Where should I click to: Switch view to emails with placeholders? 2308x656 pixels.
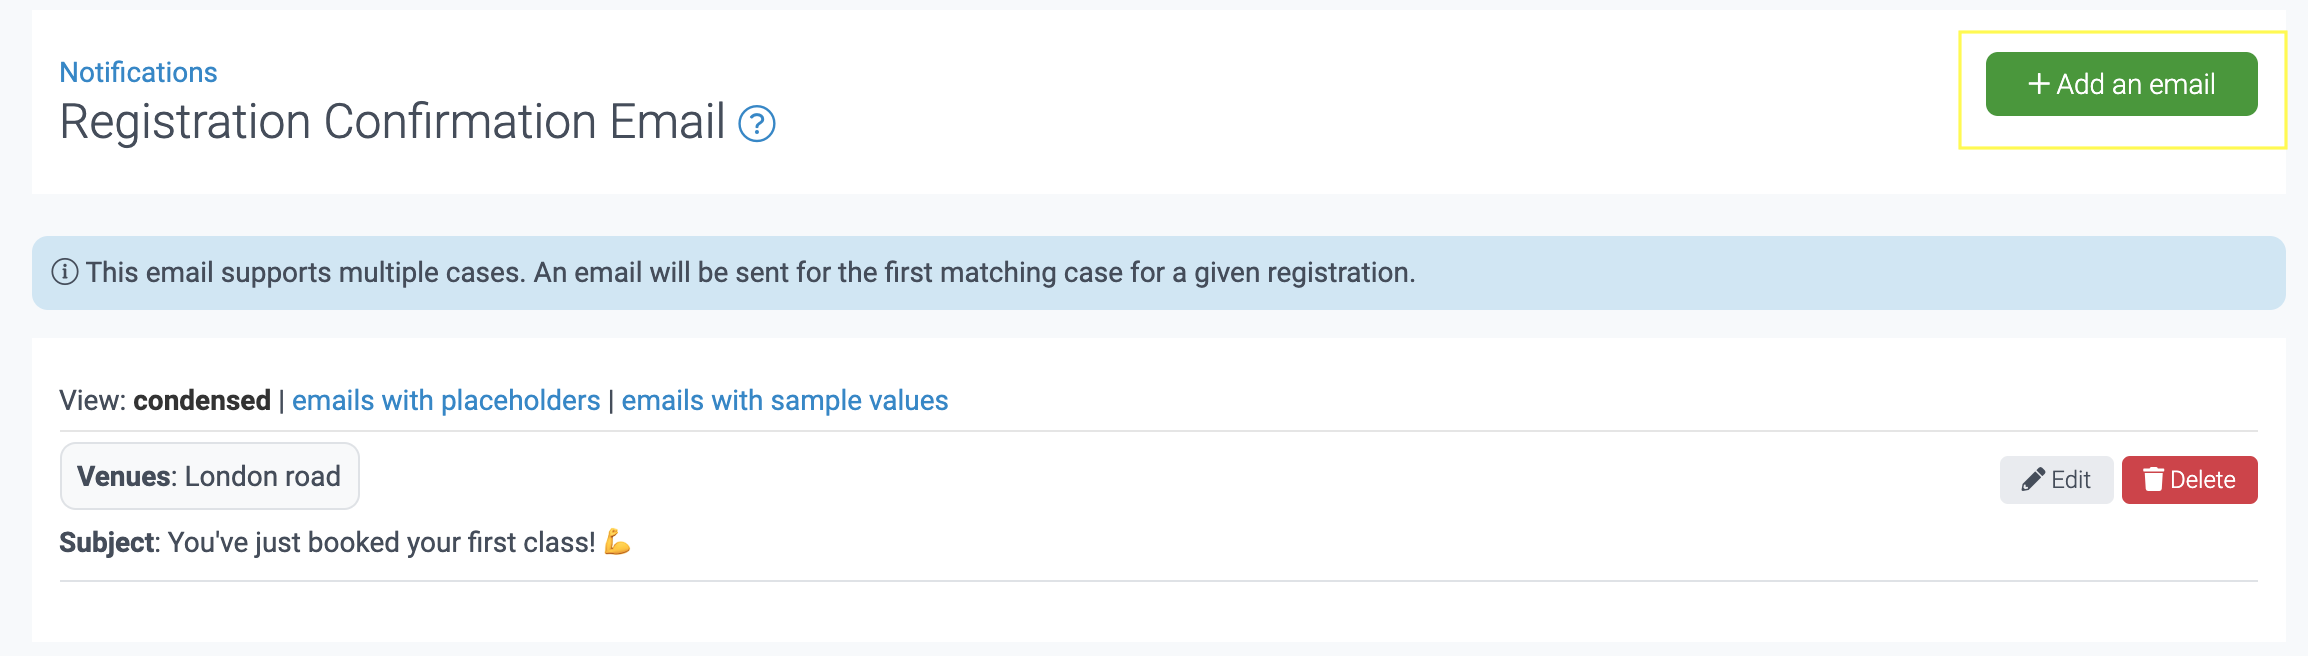click(x=446, y=400)
